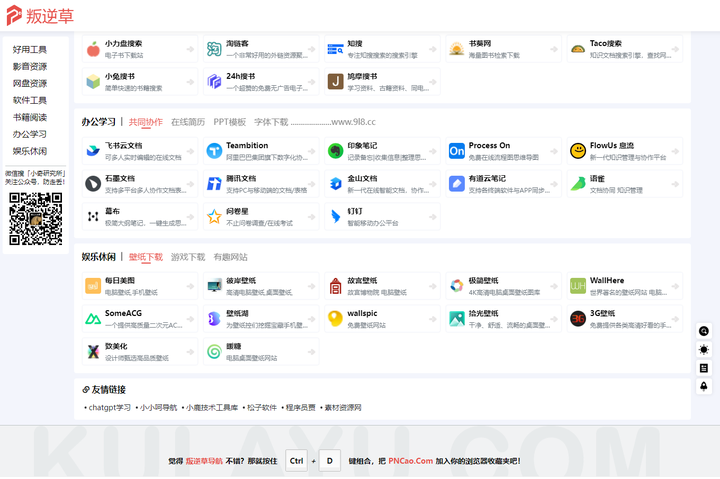Viewport: 720px width, 479px height.
Task: Select 办公学习 in sidebar
Action: tap(30, 134)
